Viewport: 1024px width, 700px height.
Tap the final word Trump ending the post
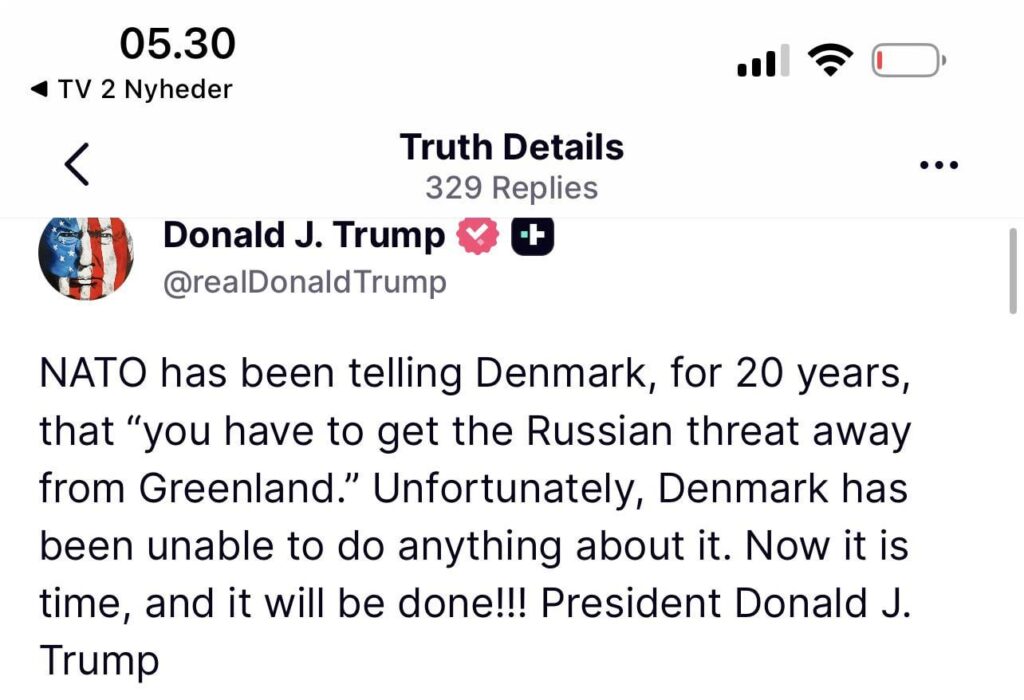(x=98, y=661)
